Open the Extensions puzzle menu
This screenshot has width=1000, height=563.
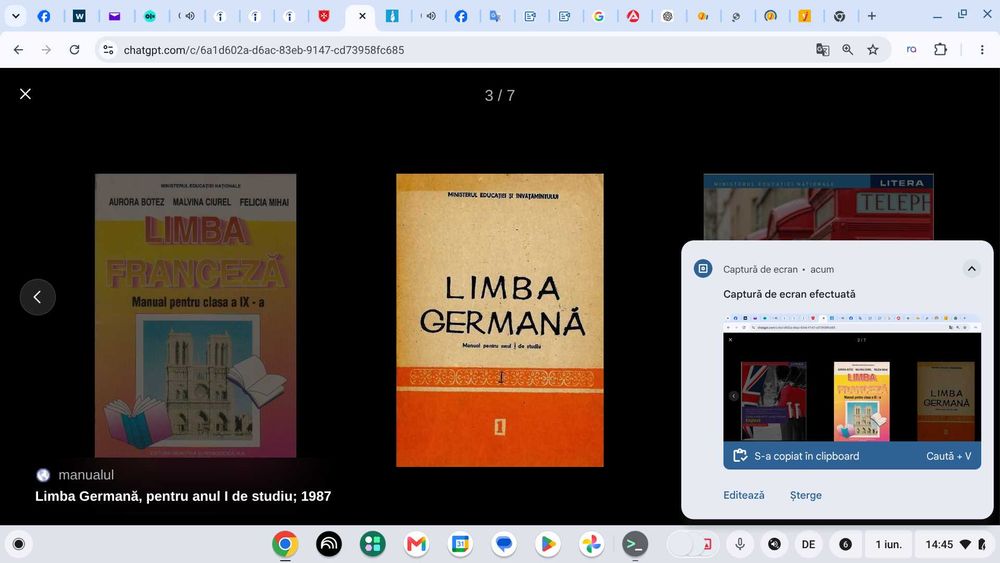[x=941, y=50]
